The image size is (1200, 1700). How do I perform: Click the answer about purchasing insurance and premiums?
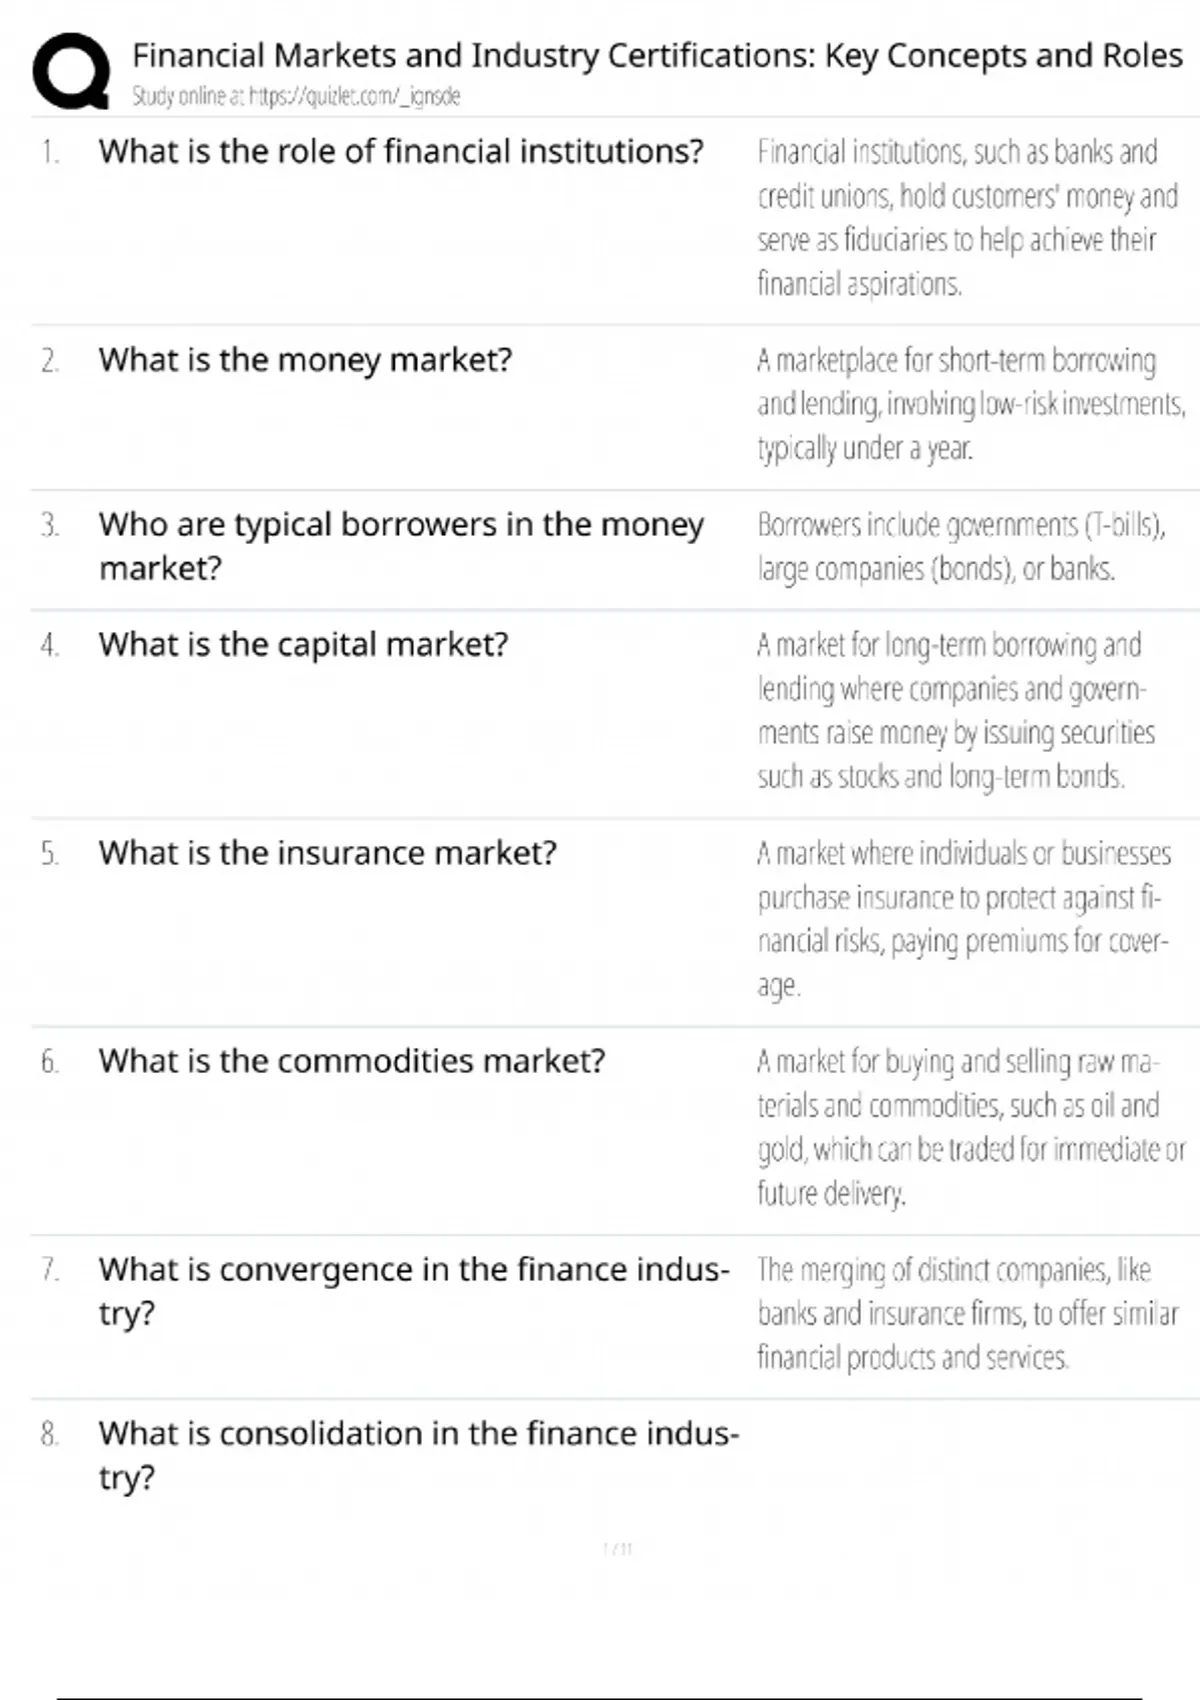coord(963,918)
